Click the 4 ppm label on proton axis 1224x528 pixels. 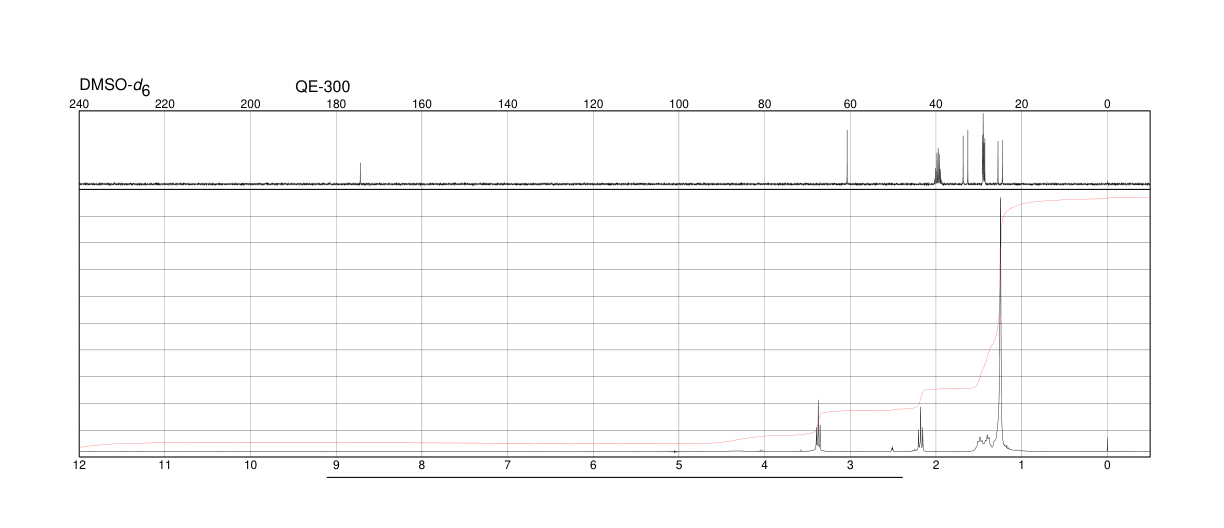(764, 465)
